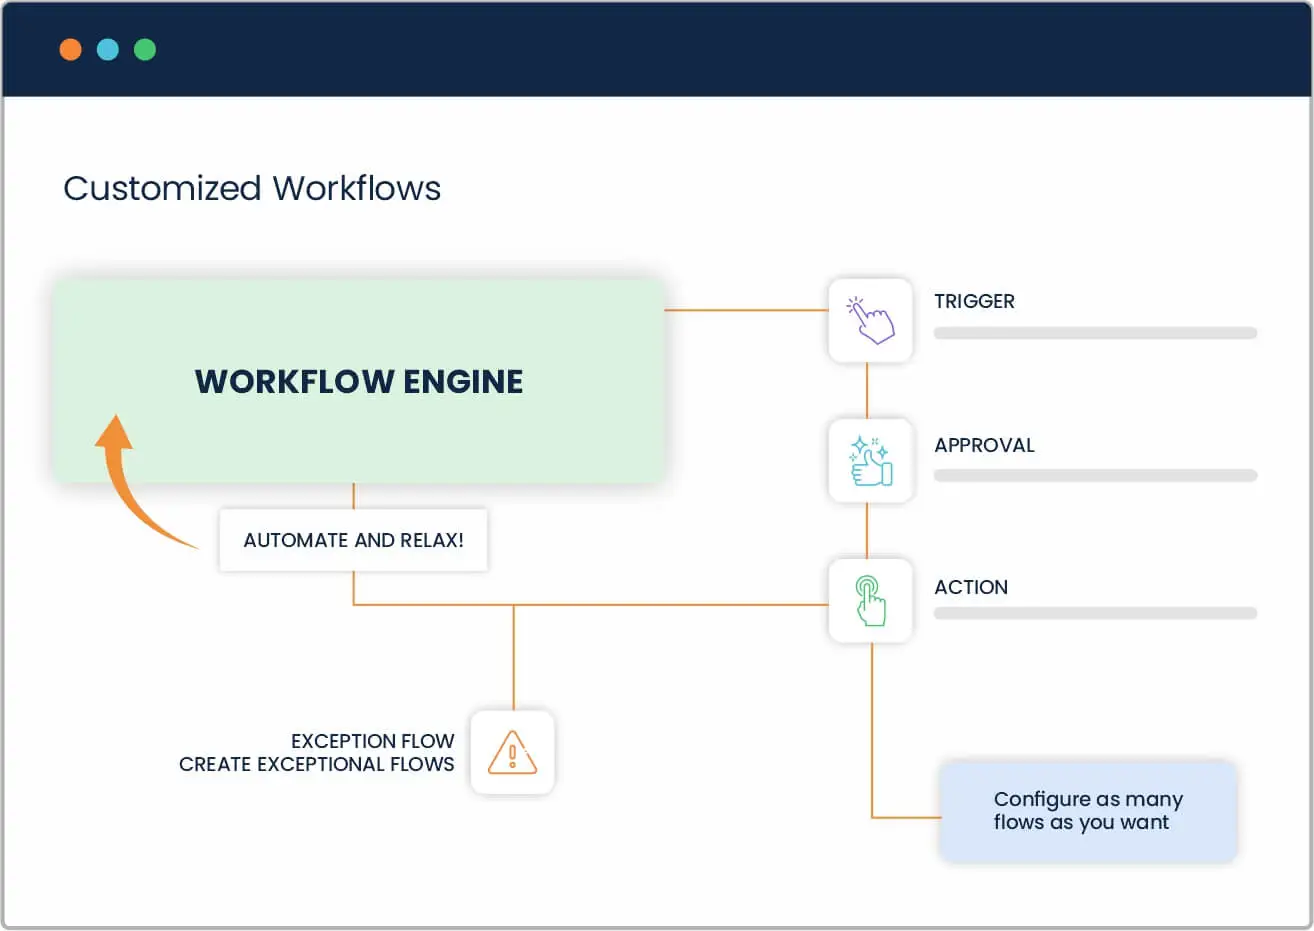Click the gray bar under ACTION
Screen dimensions: 1314x931
click(1095, 613)
